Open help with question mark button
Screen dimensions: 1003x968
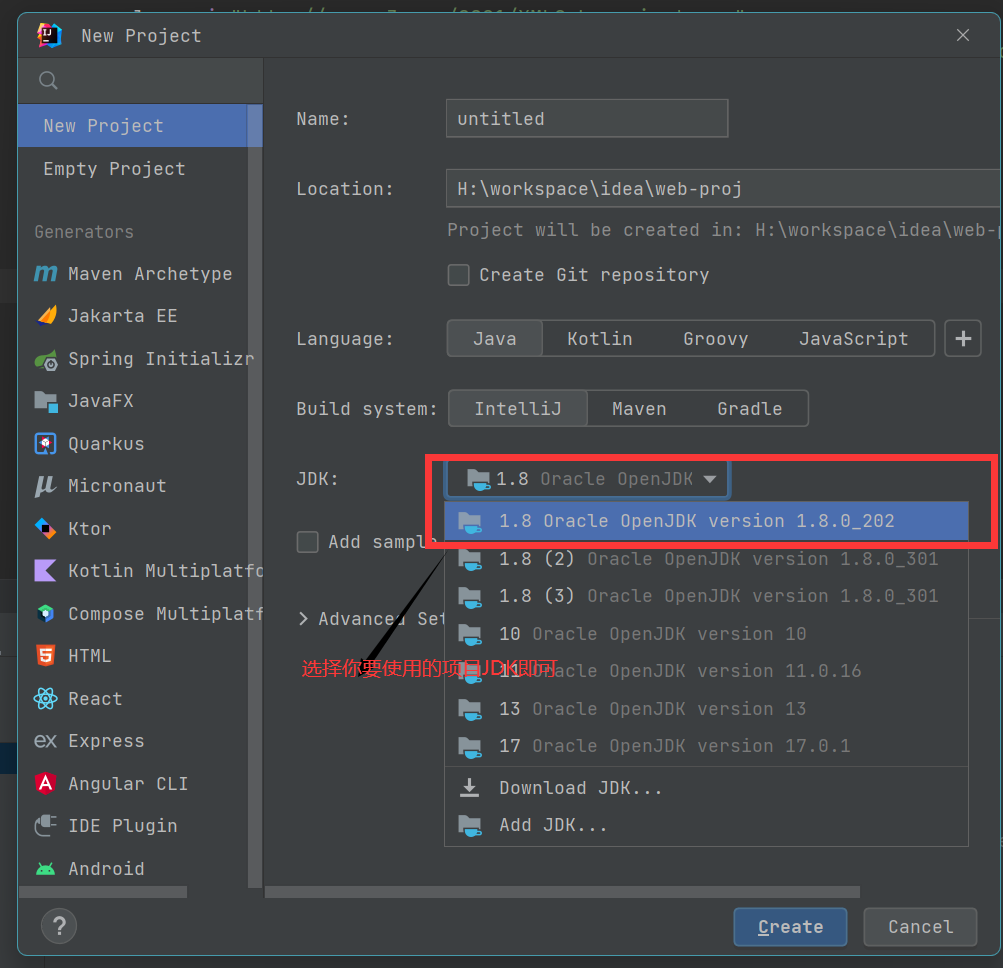tap(59, 926)
